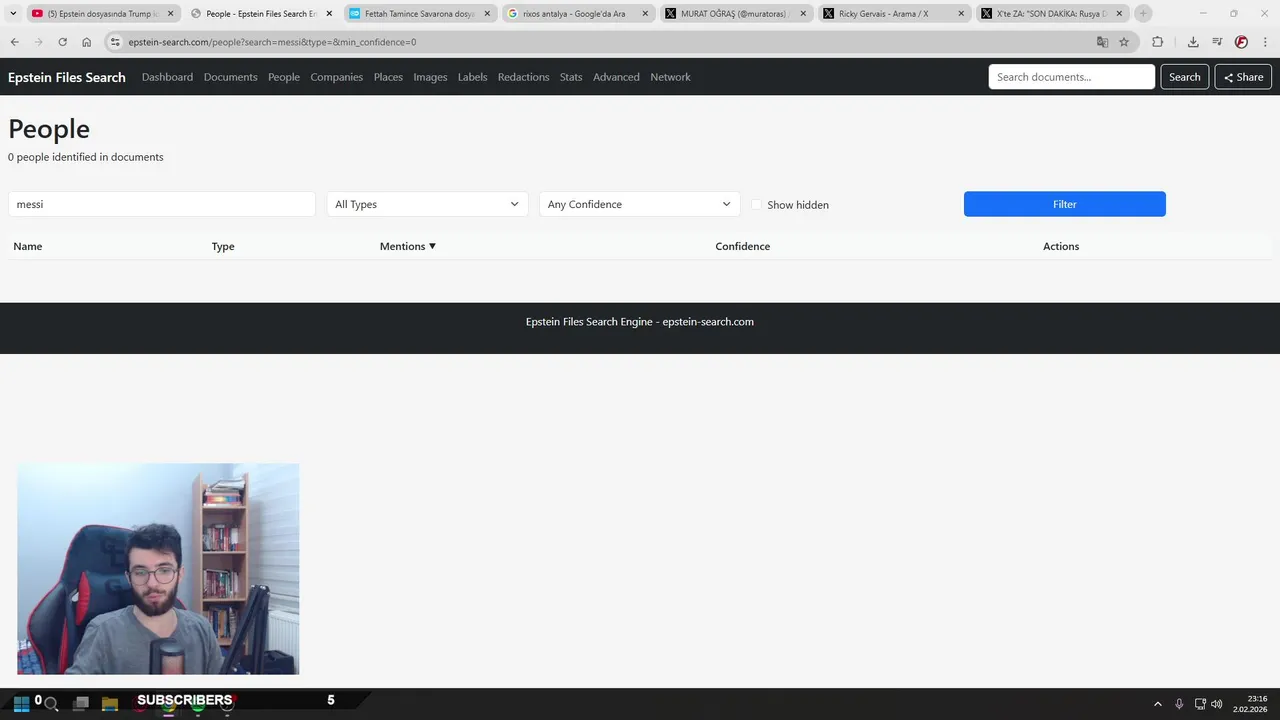Open the browser three-dot menu

[1265, 42]
